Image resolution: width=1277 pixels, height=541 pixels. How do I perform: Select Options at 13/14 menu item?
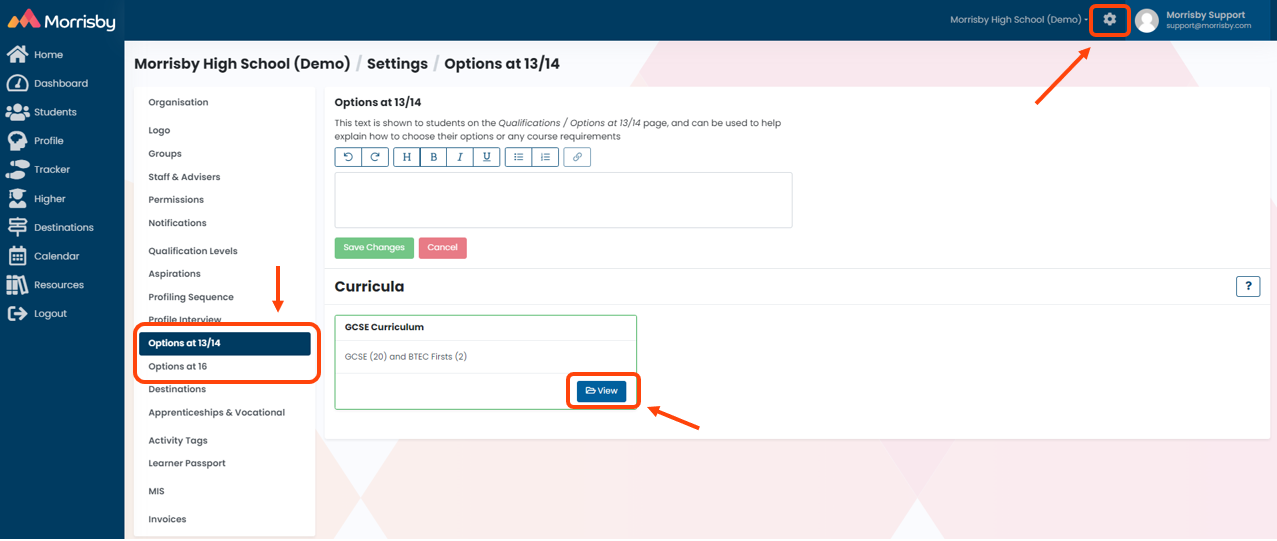225,343
